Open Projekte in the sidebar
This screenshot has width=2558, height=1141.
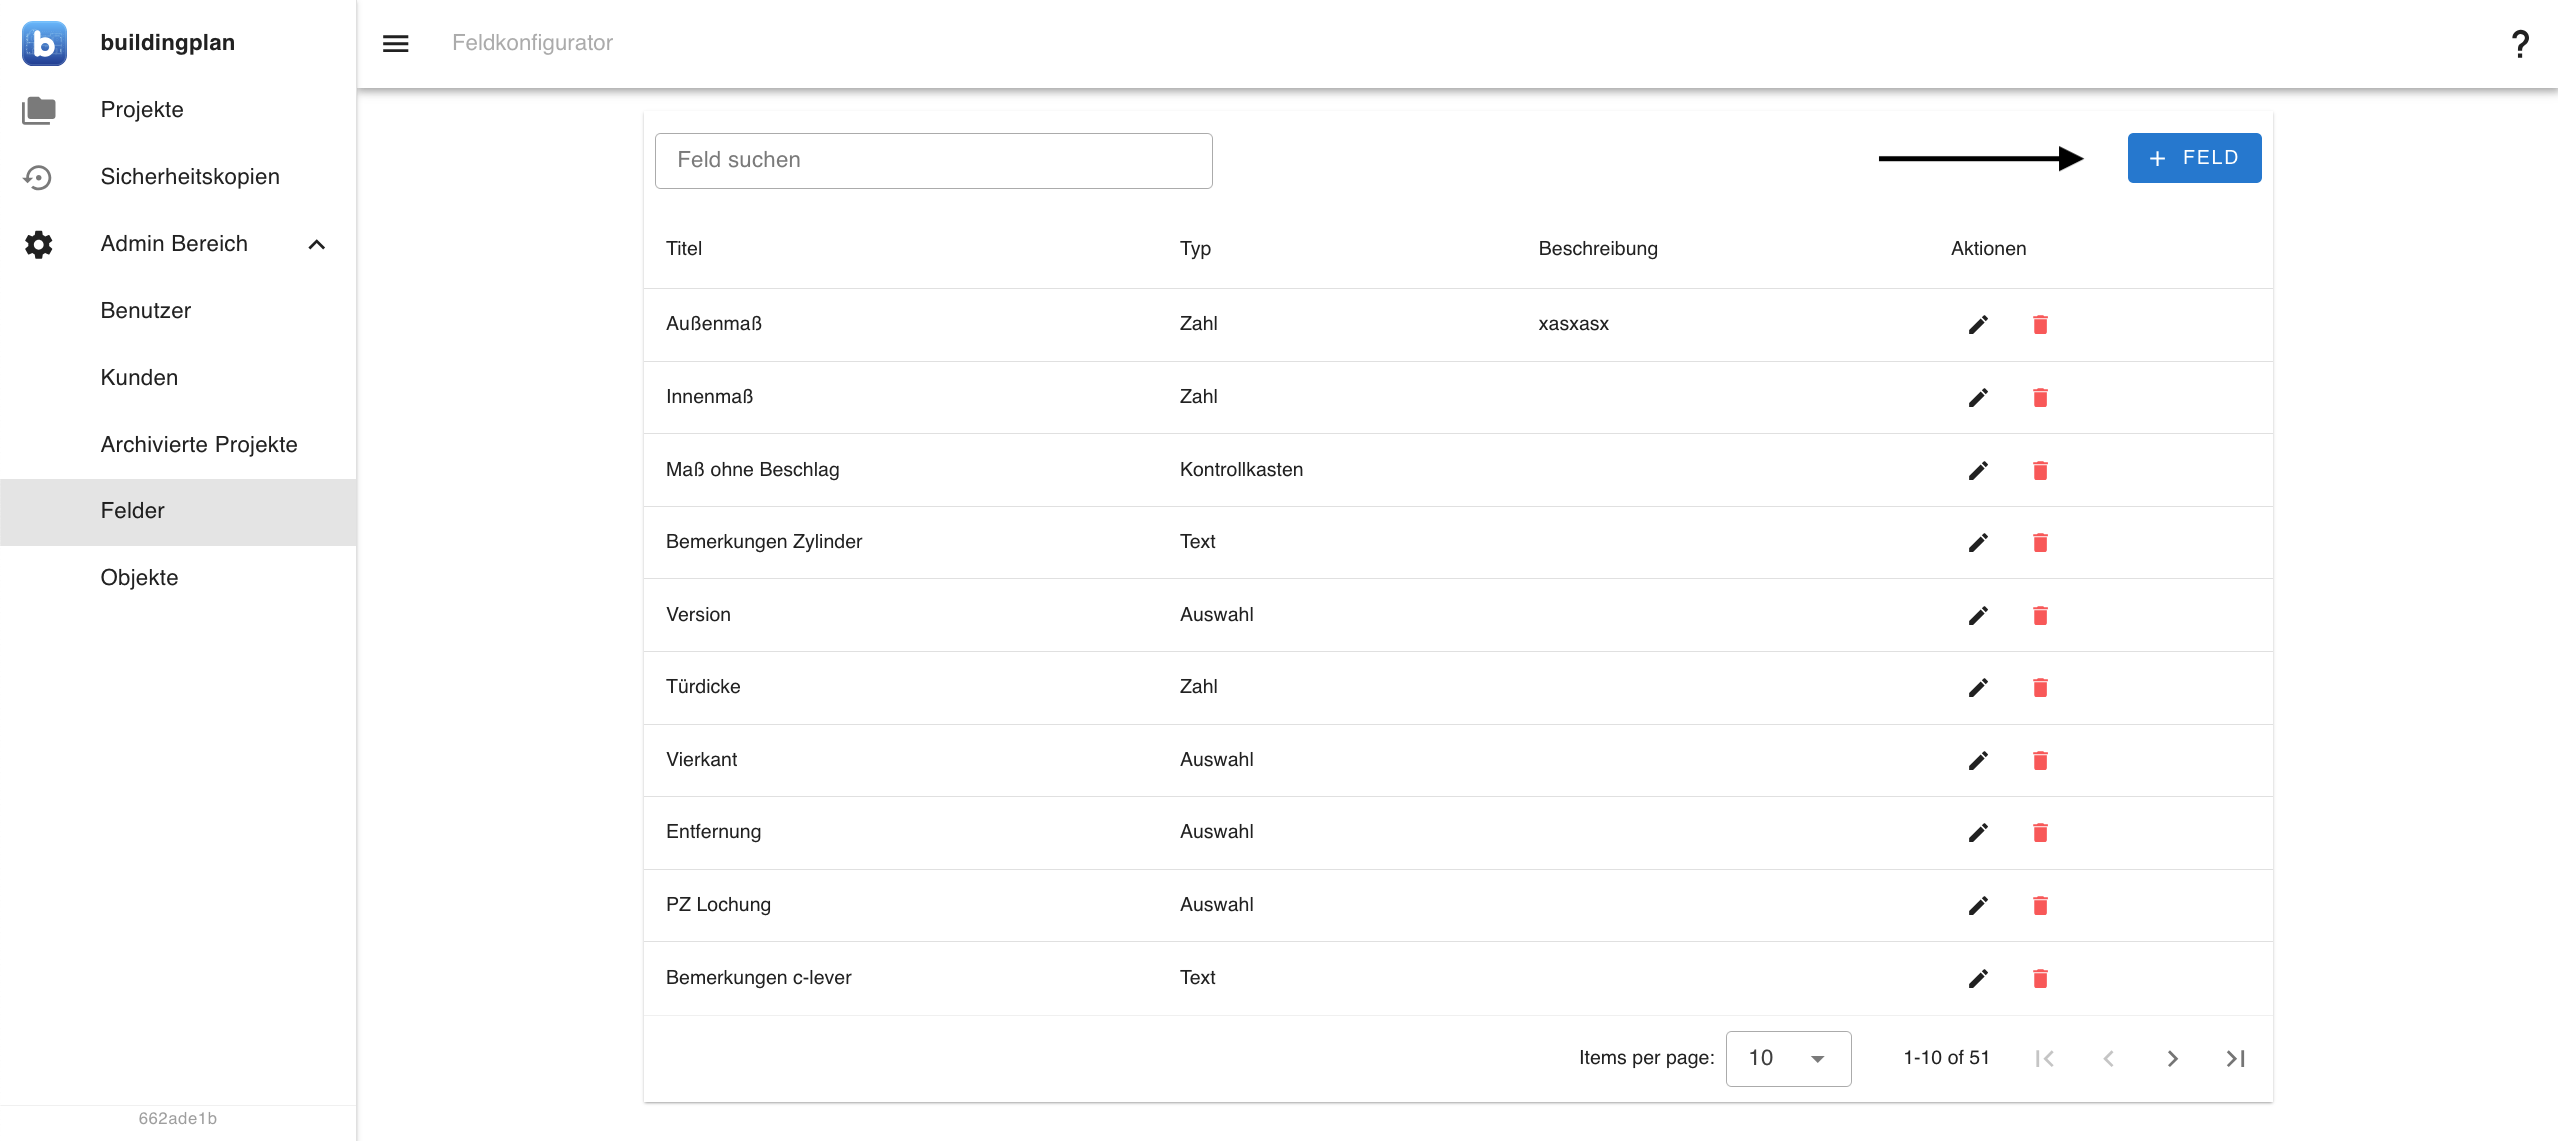tap(142, 110)
